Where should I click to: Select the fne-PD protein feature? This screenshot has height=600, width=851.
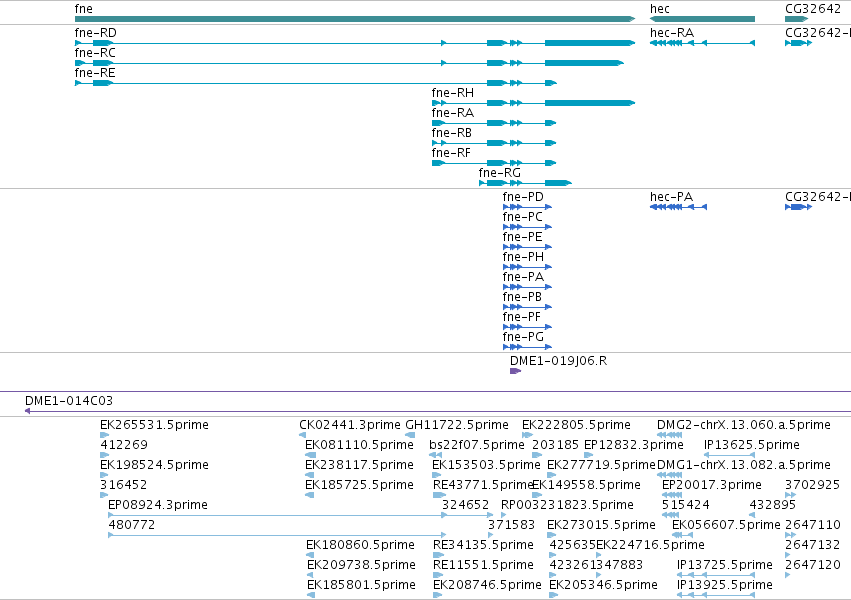pos(527,207)
